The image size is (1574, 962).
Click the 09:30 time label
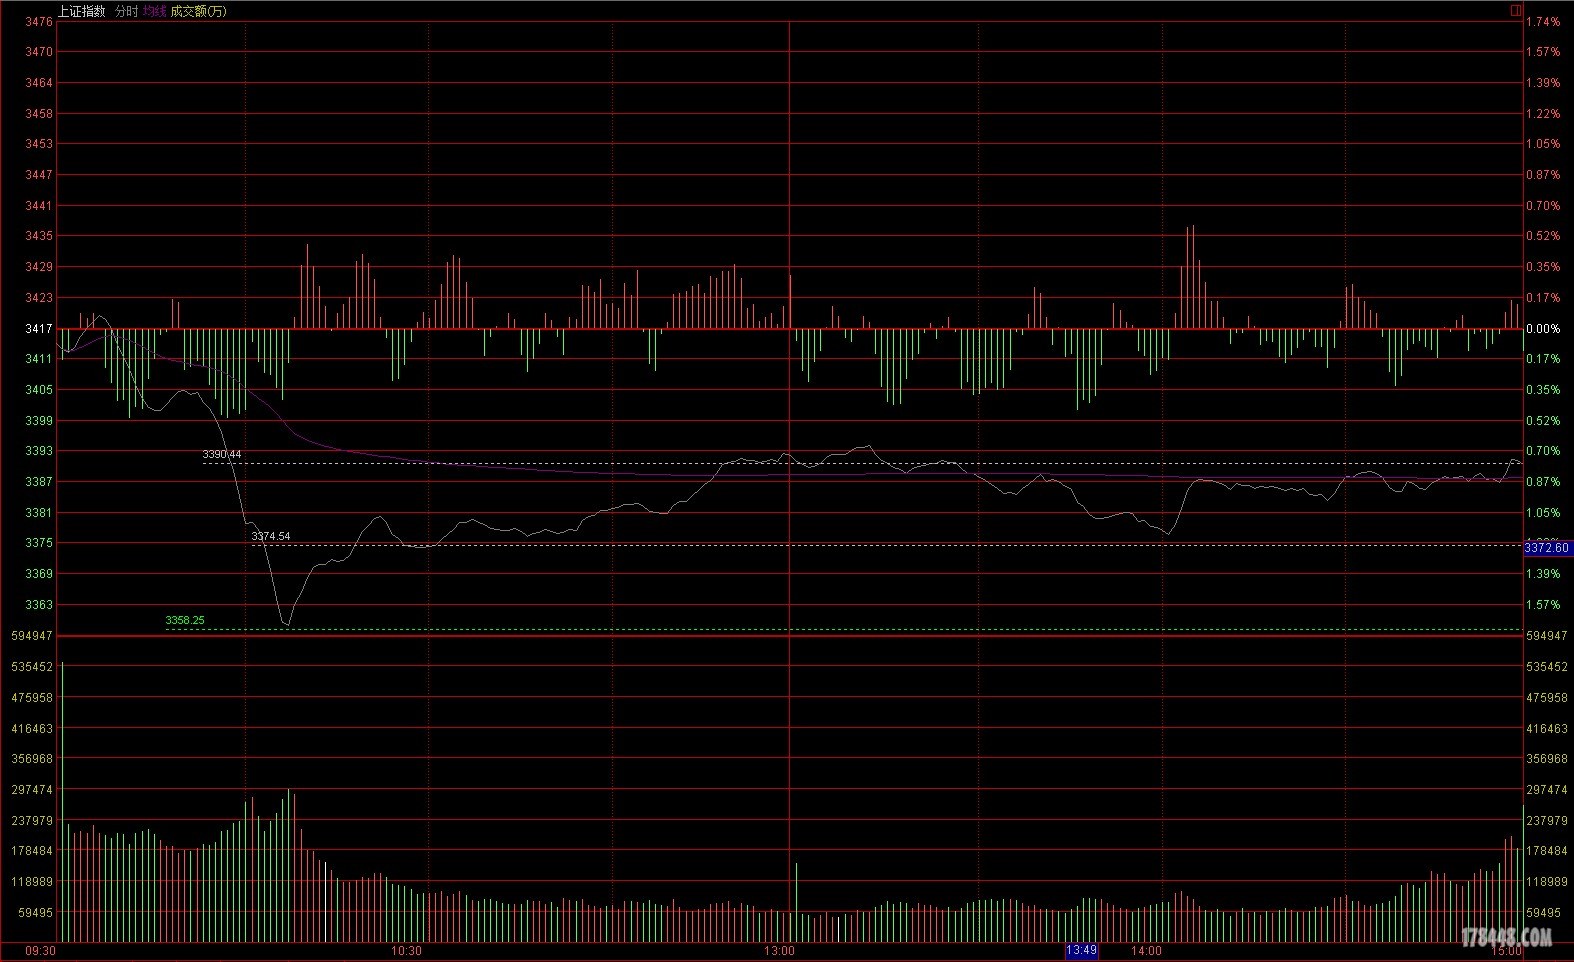(x=40, y=951)
